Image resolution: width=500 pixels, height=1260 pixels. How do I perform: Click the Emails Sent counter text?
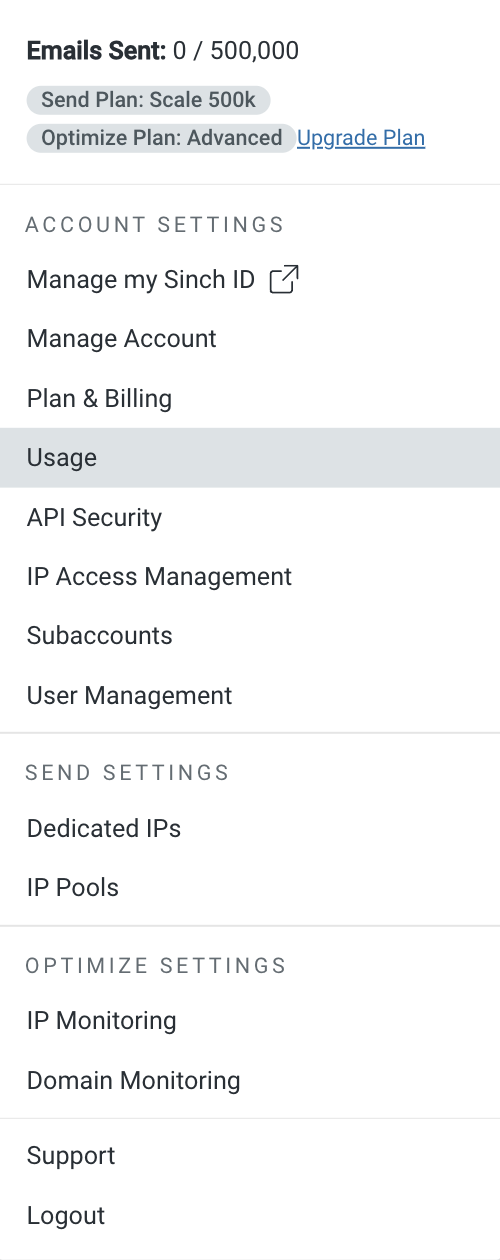(x=163, y=50)
